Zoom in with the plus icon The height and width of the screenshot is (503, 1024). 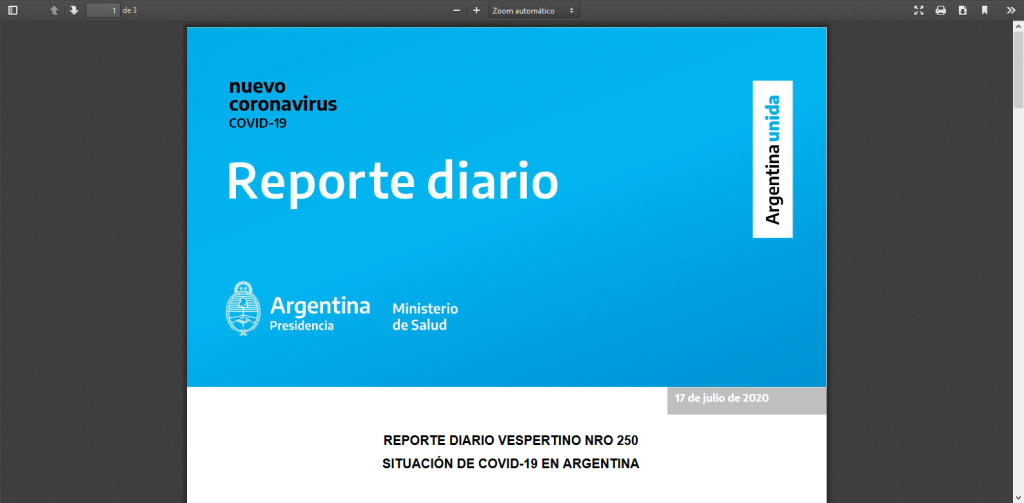[476, 10]
